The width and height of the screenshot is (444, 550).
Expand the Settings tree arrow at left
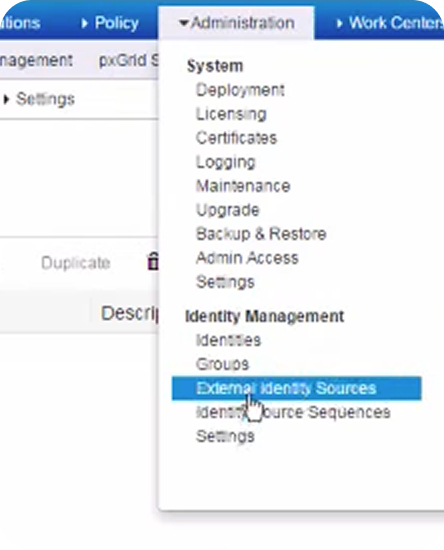pos(6,99)
